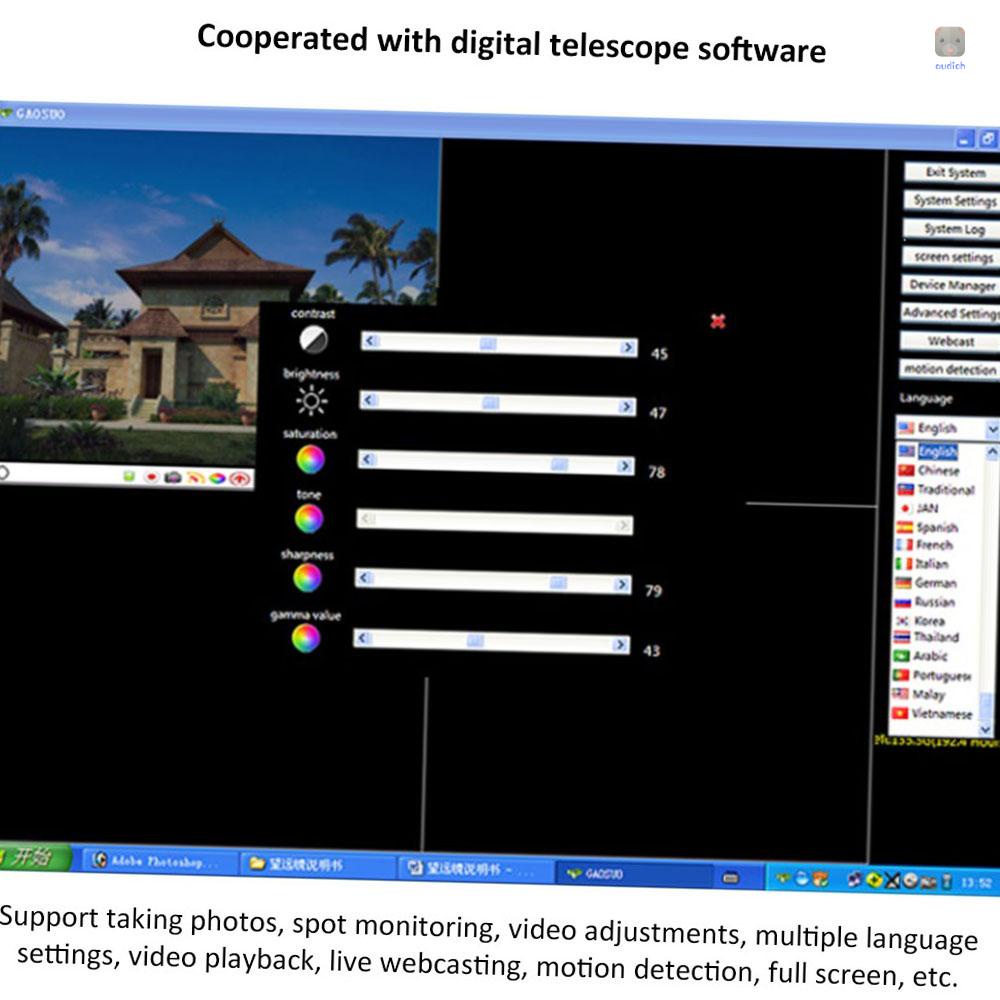The image size is (1000, 1000).
Task: Click the motion detection button
Action: (949, 369)
